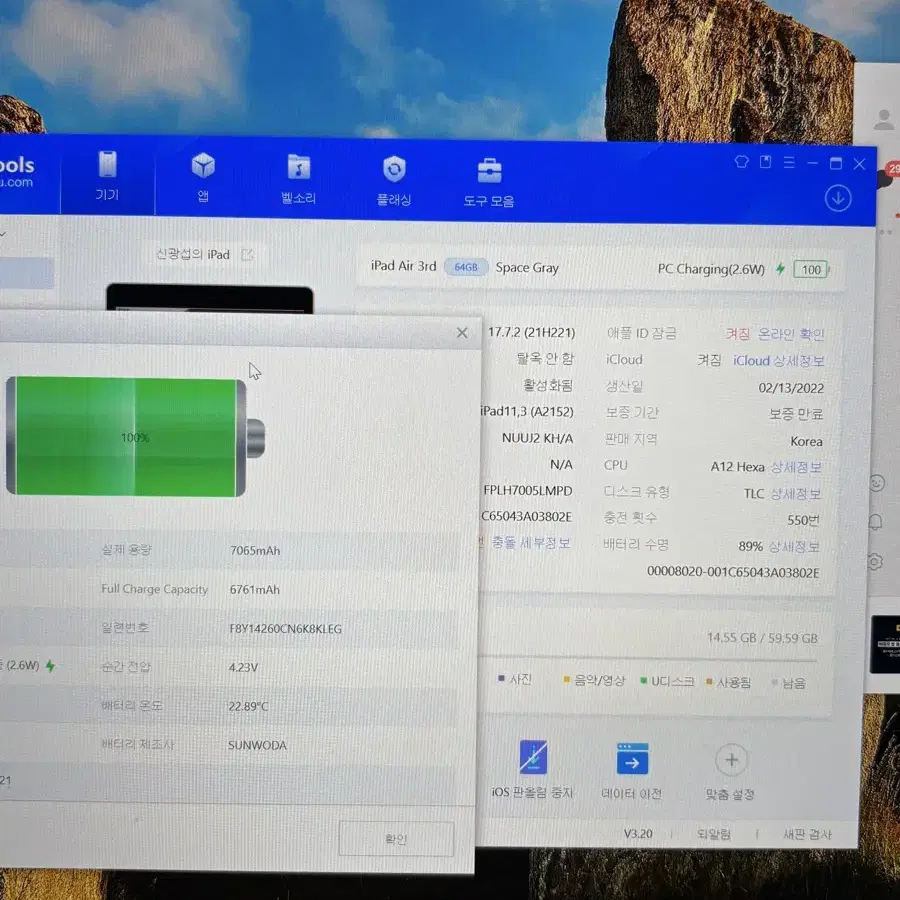The image size is (900, 900).
Task: Click the 보증 만료 warranty value
Action: pos(796,414)
